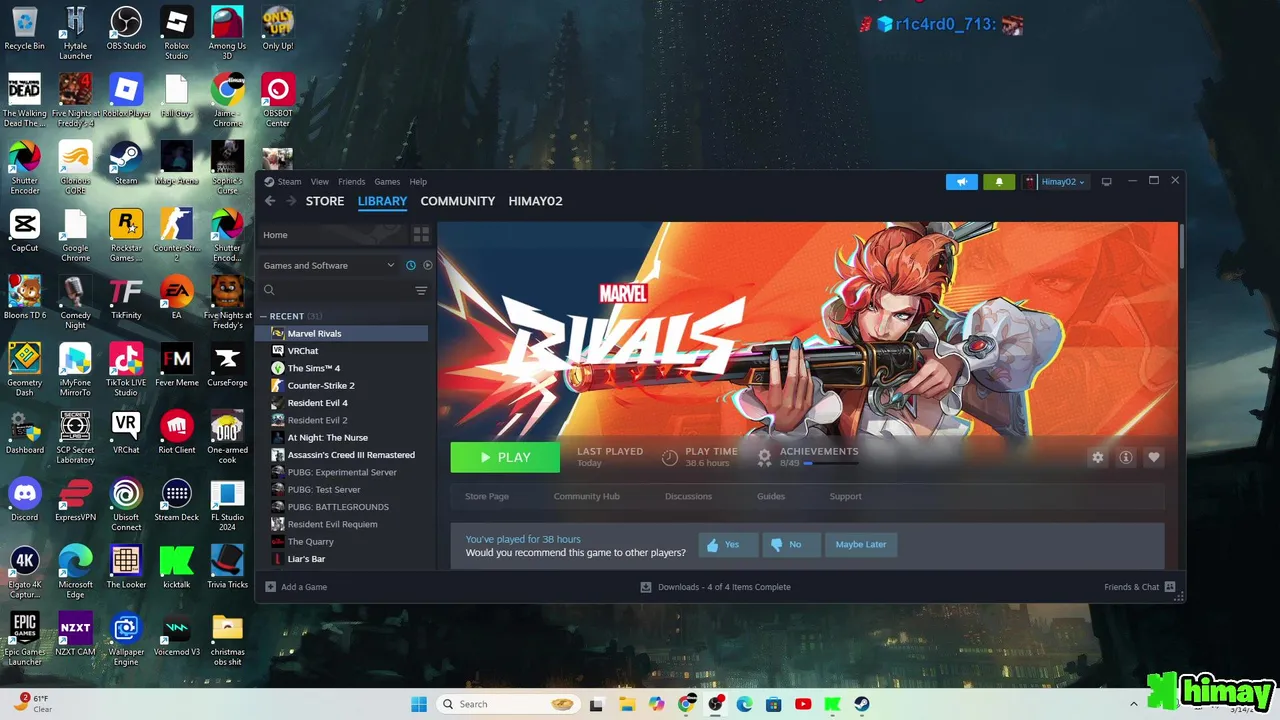Go back using Steam back arrow

tap(270, 201)
